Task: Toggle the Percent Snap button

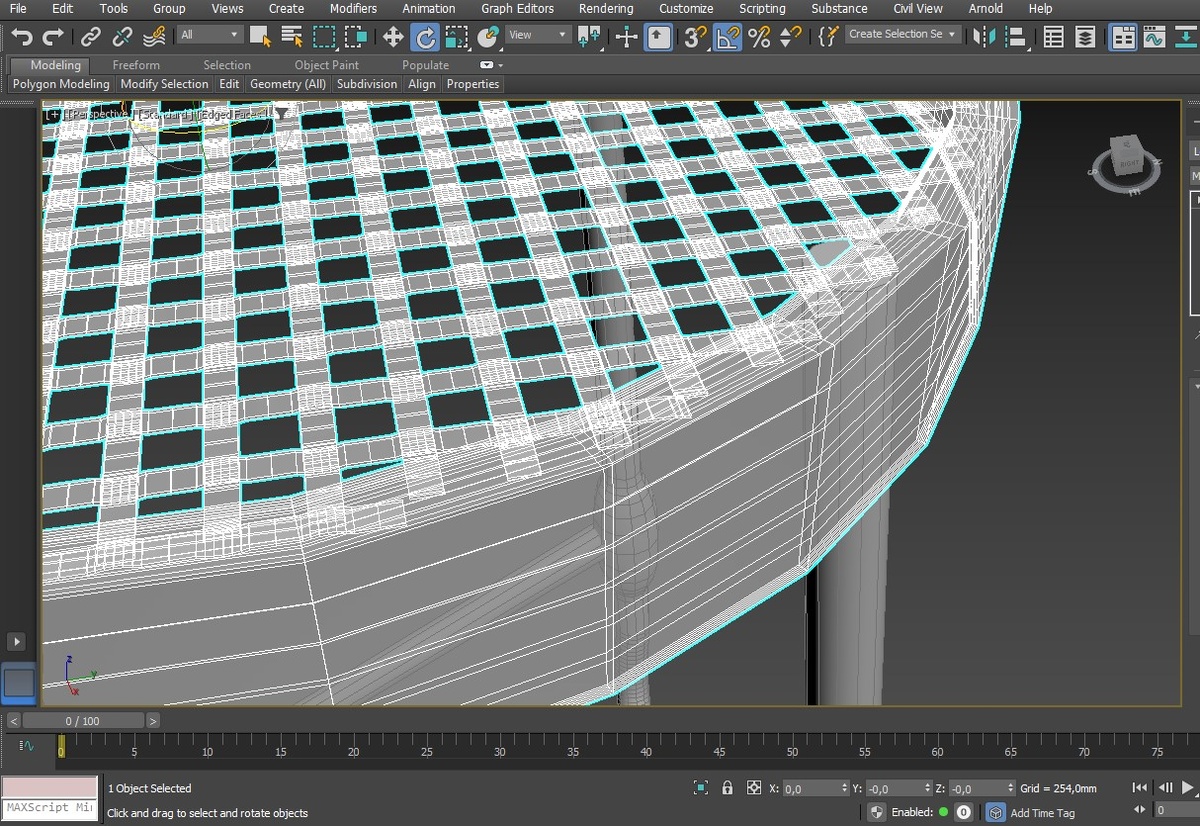Action: [759, 37]
